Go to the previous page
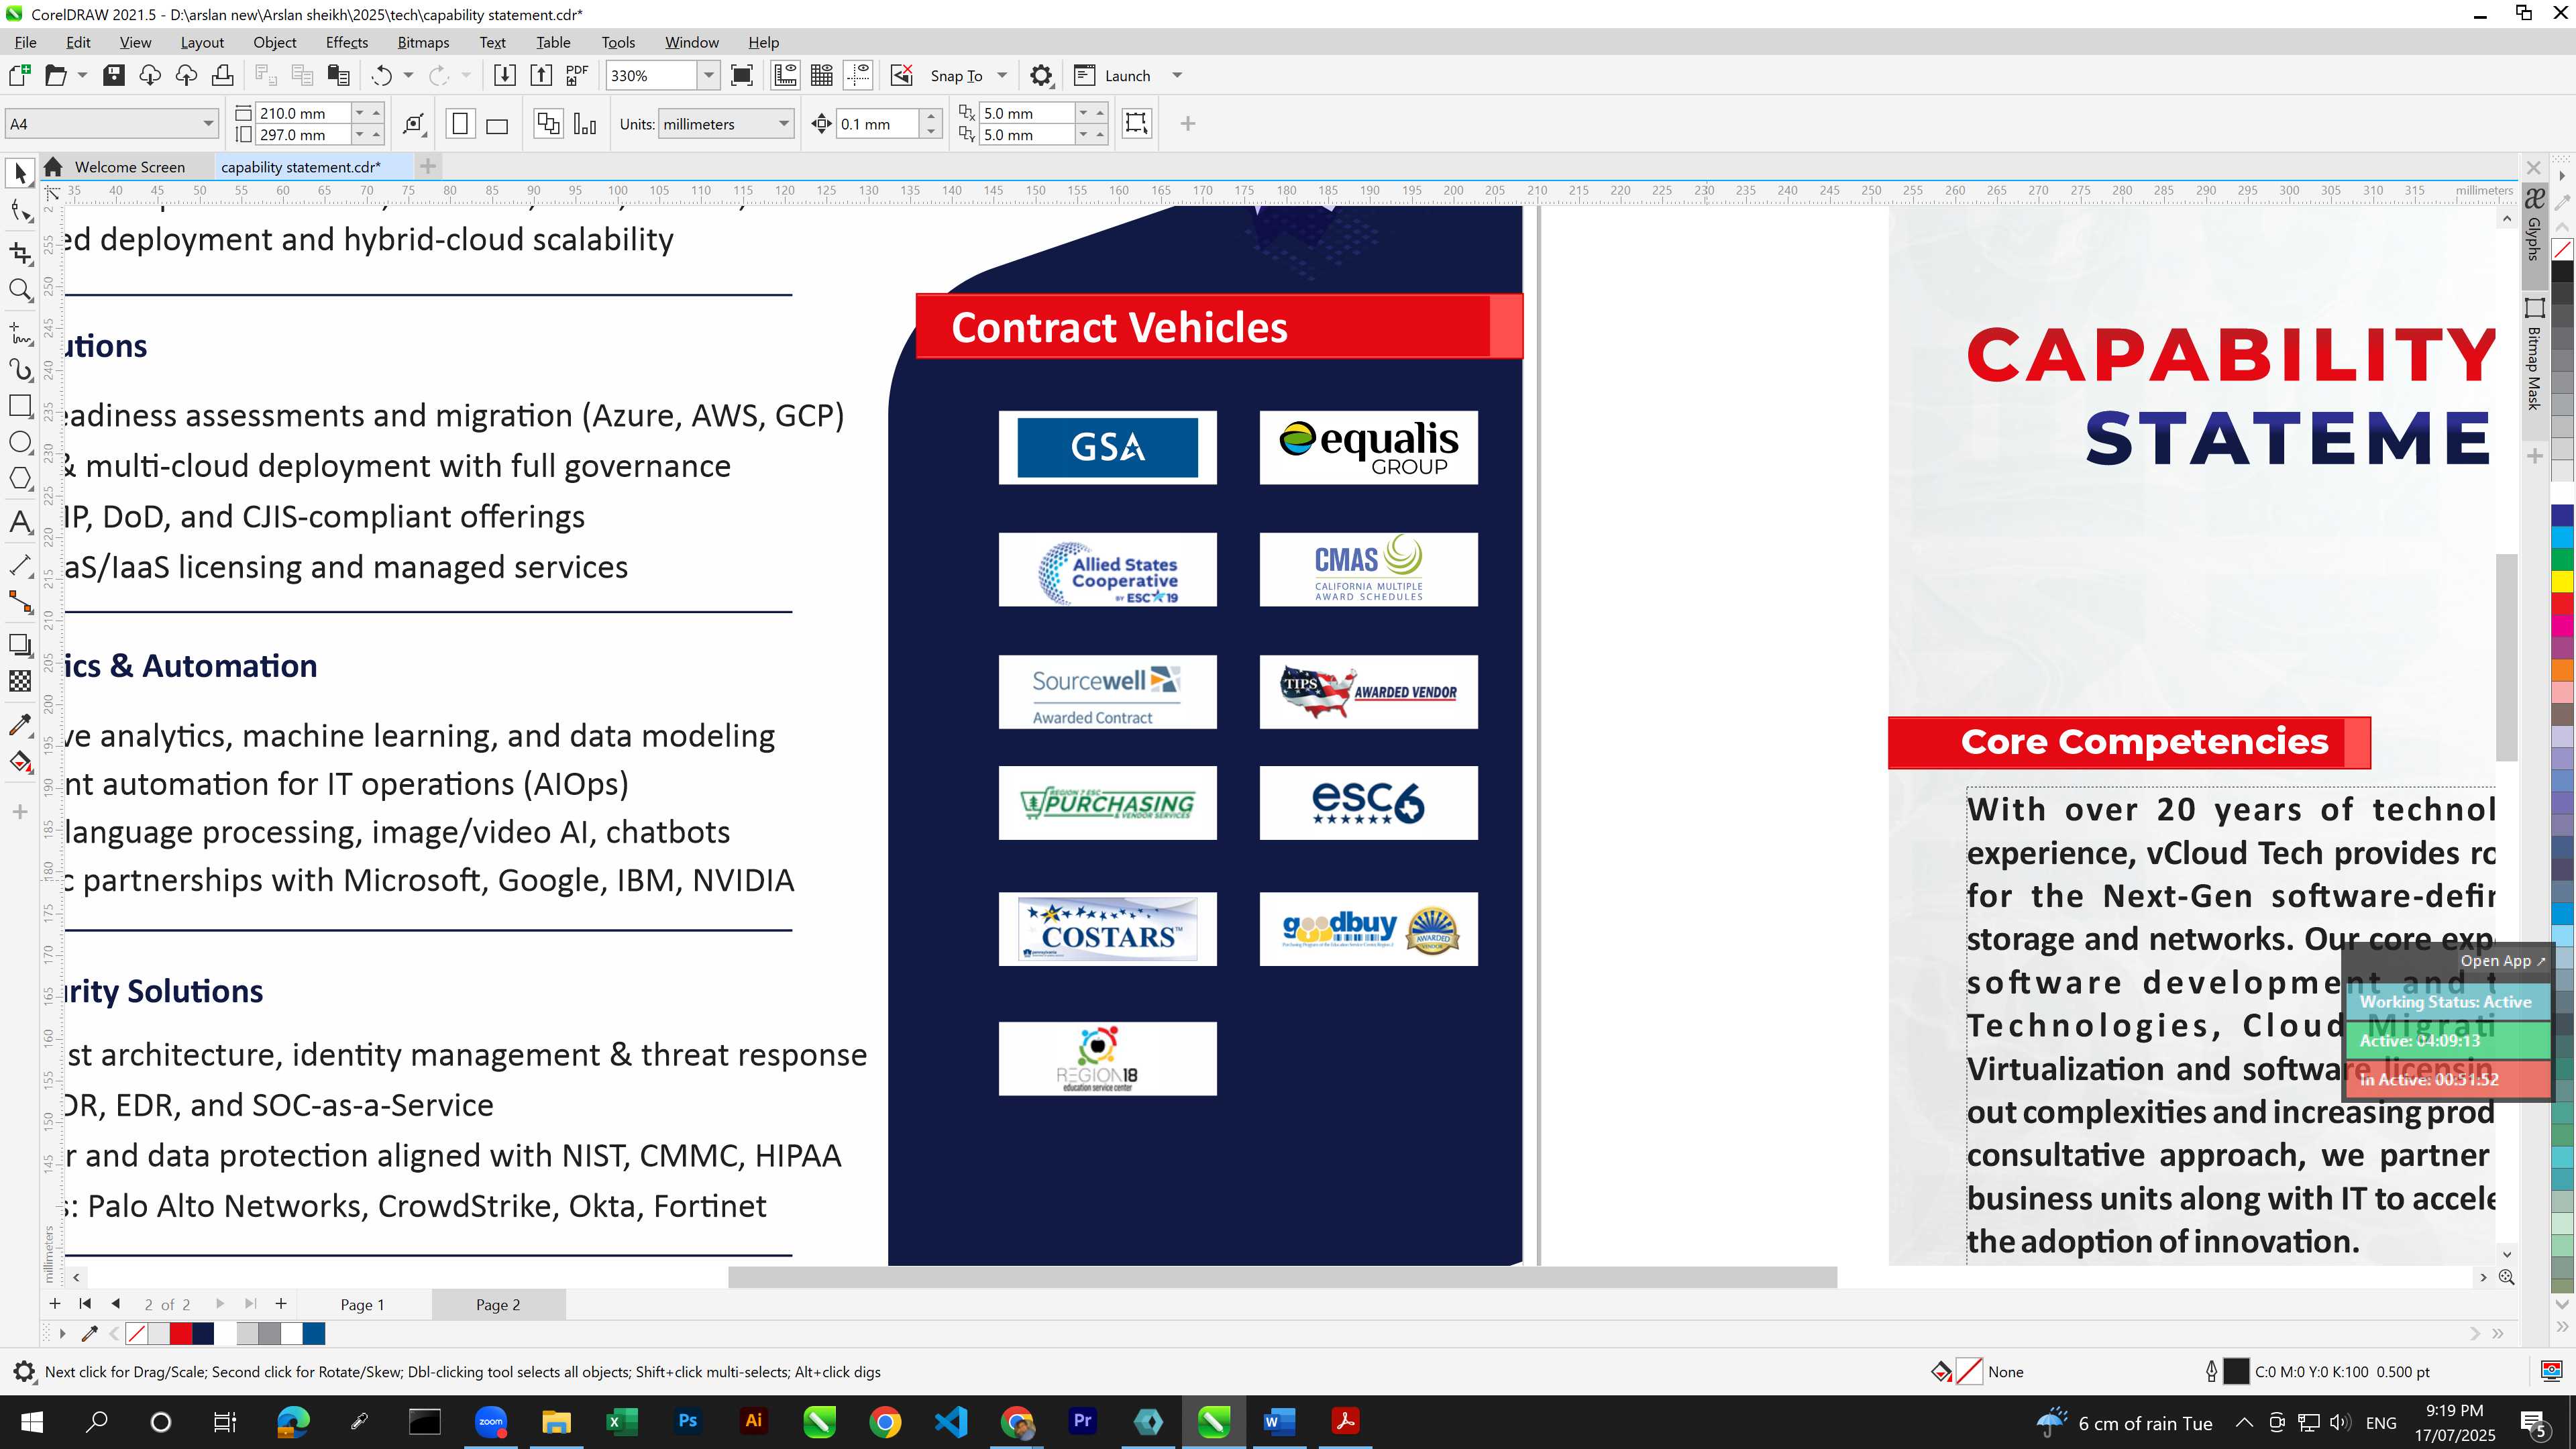Screen dimensions: 2576x1449 (x=116, y=1303)
